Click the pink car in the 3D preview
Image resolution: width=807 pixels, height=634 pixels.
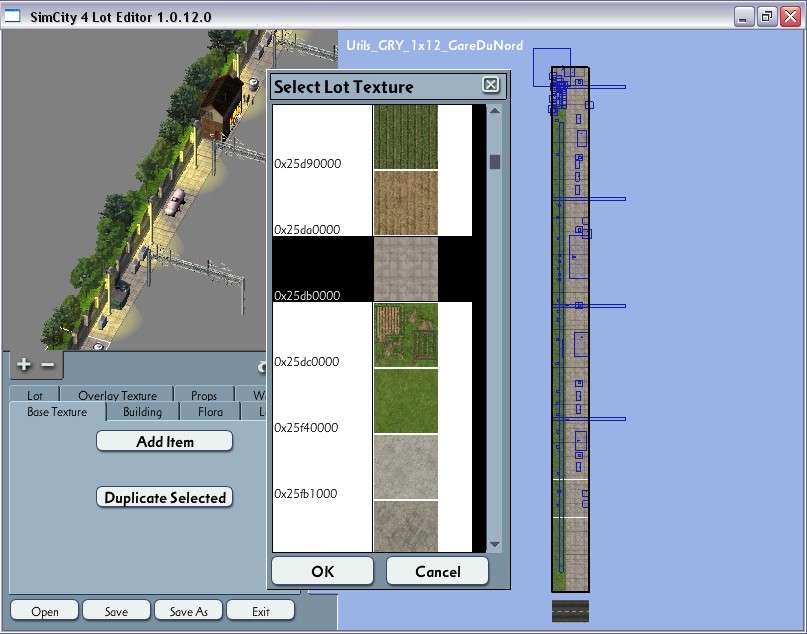[x=175, y=202]
